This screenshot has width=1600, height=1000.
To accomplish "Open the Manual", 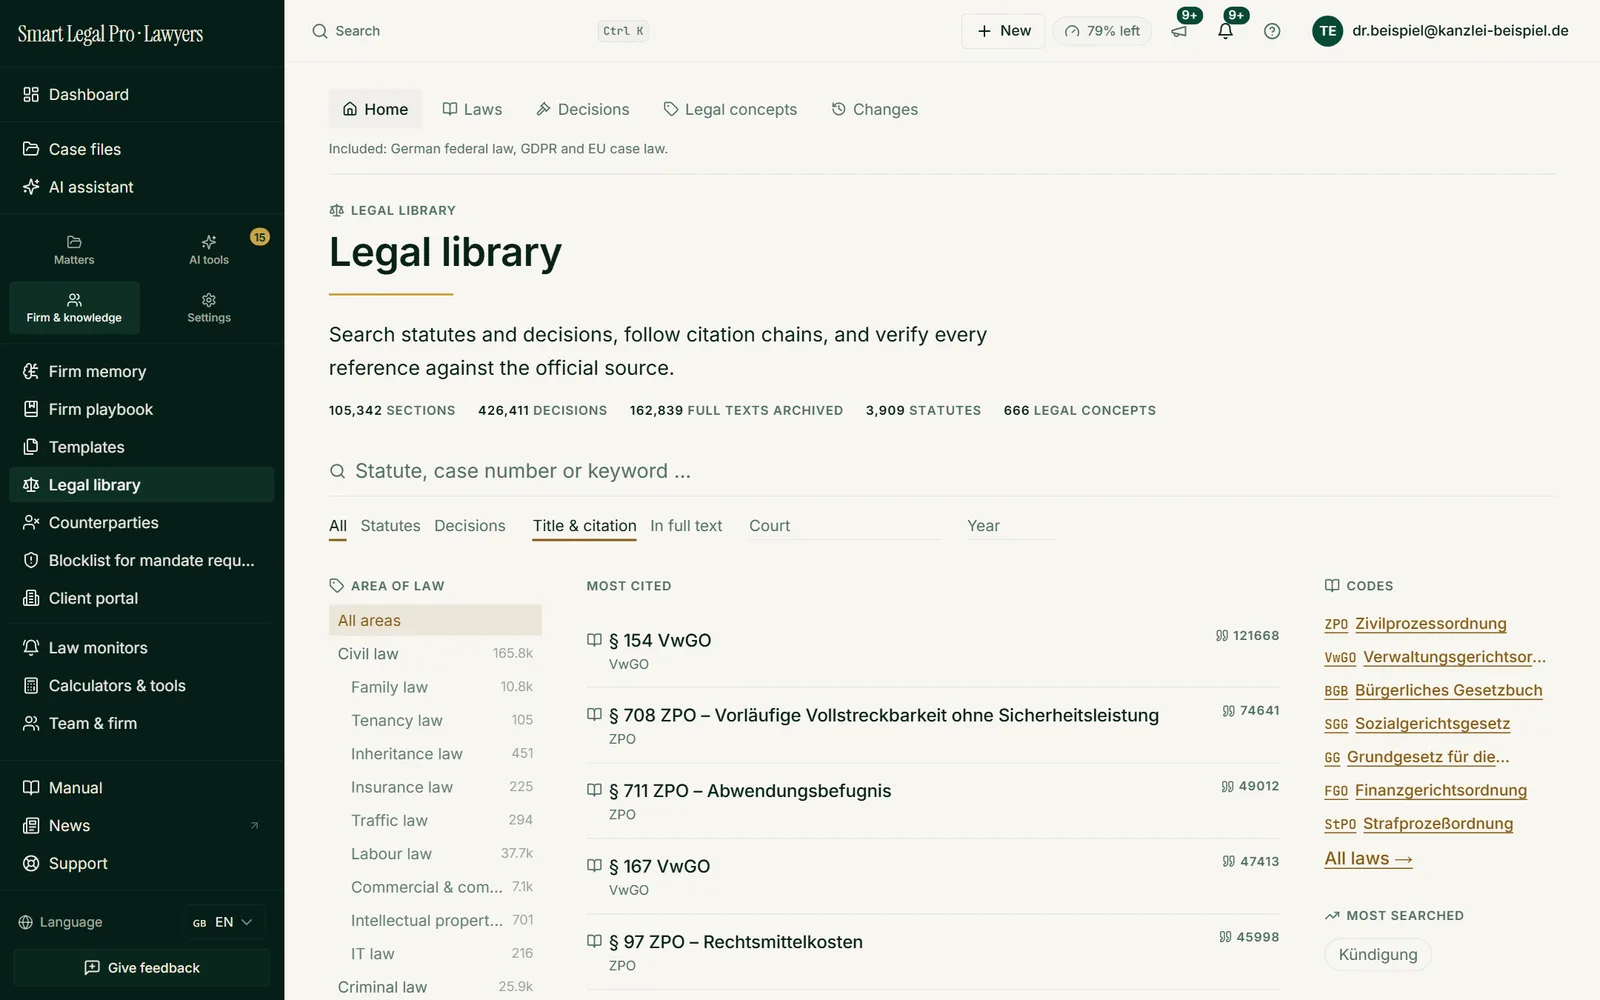I will pyautogui.click(x=141, y=788).
